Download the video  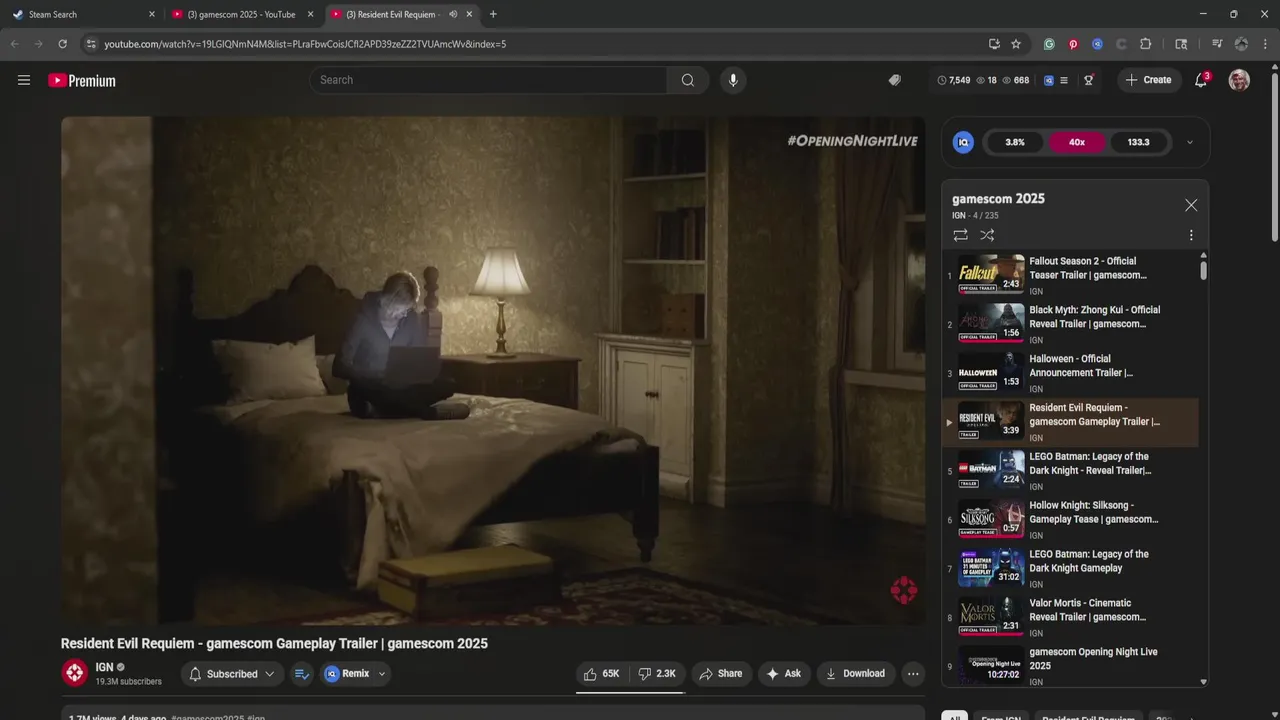click(855, 674)
